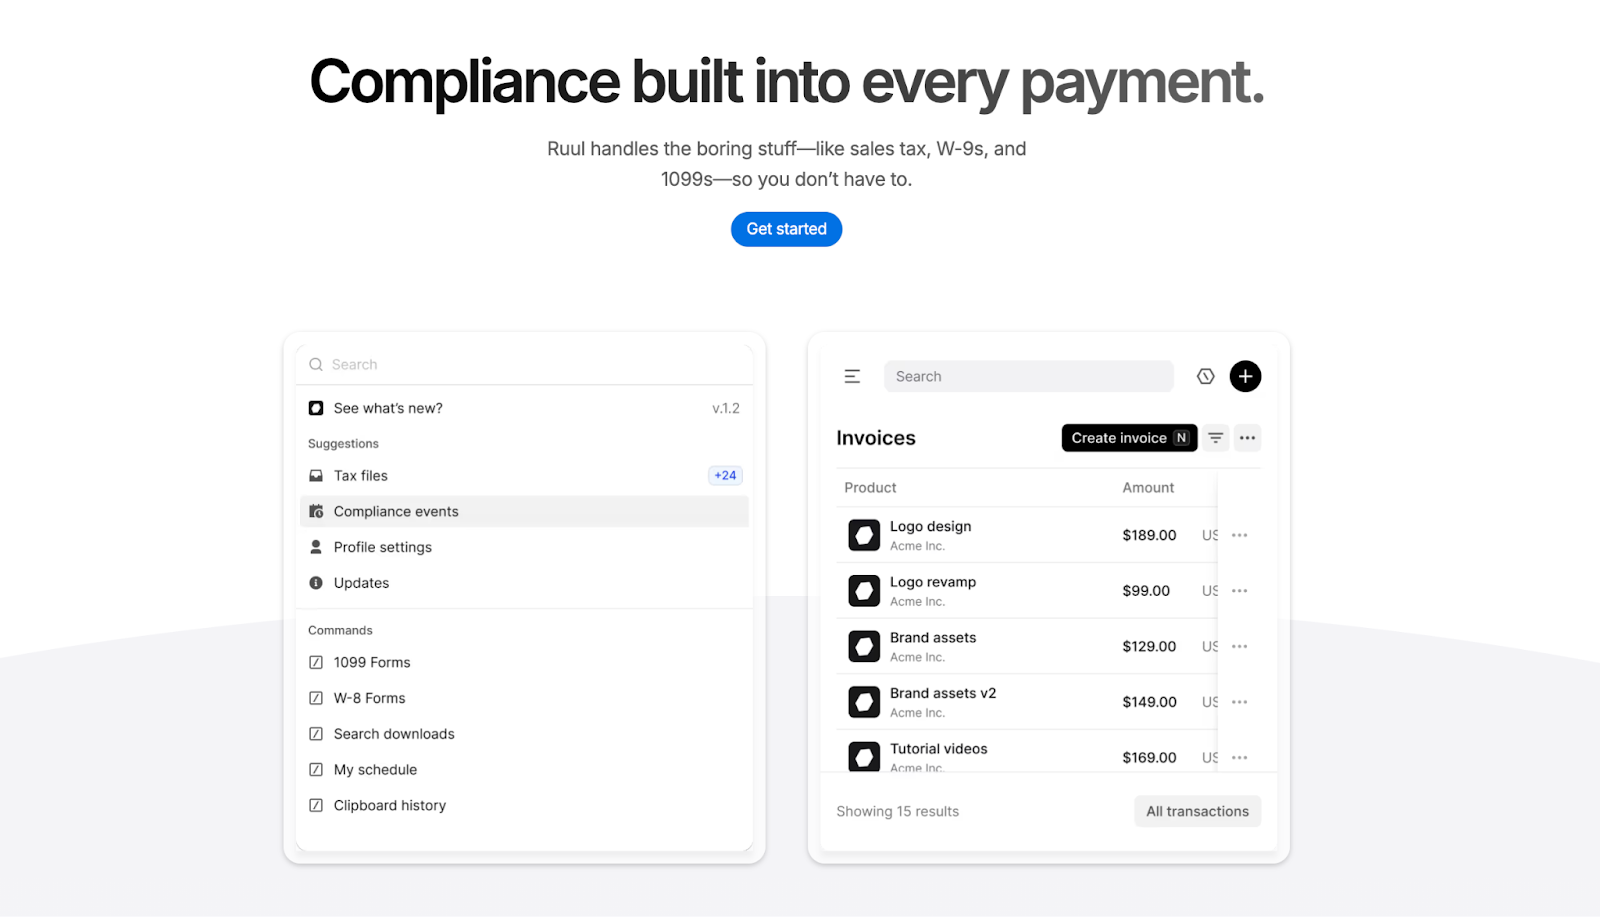
Task: Select Tax files suggestion
Action: click(x=524, y=476)
